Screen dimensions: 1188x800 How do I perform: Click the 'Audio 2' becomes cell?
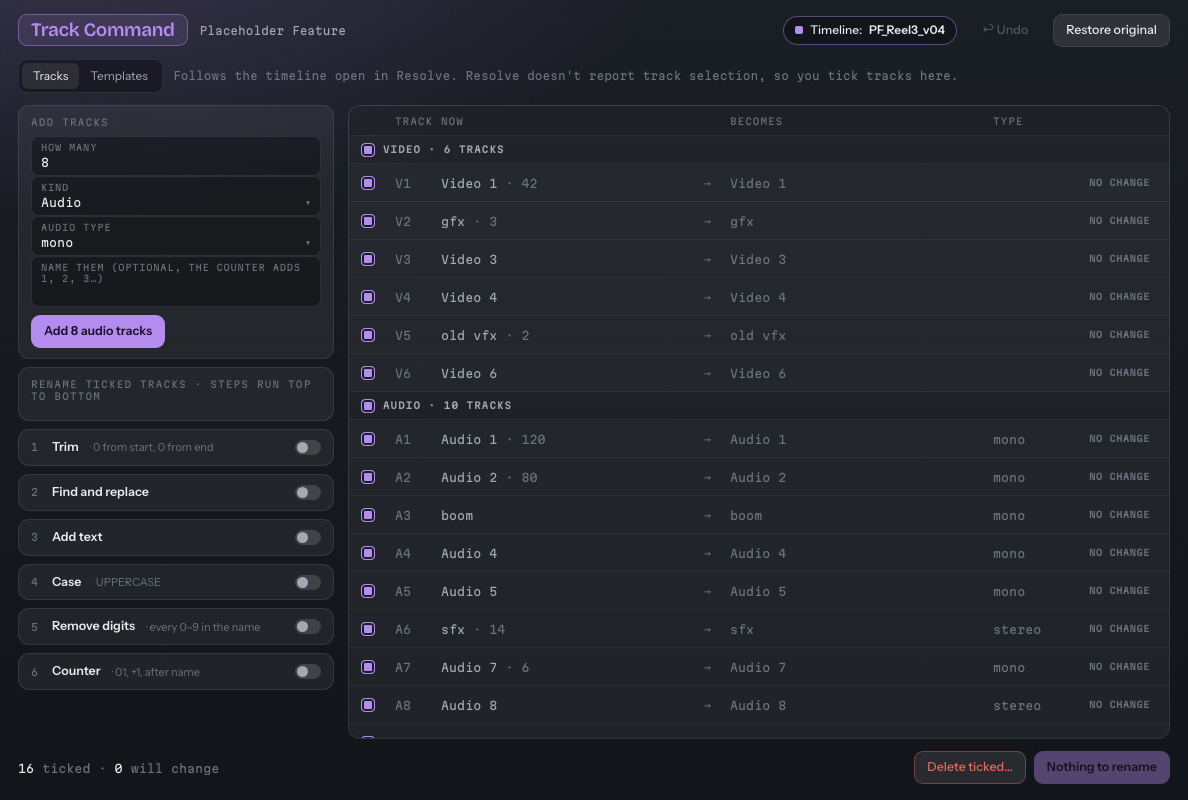(758, 477)
